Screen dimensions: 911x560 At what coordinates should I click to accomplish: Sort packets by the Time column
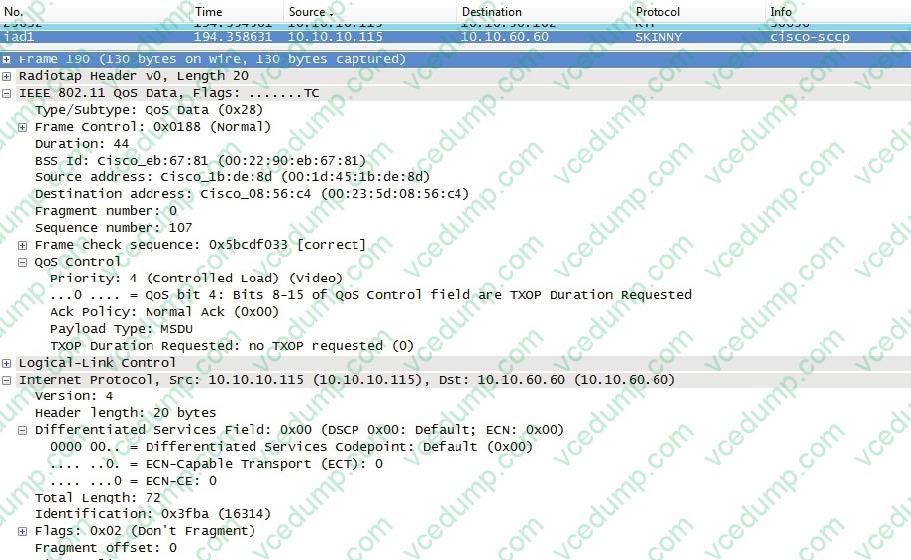[208, 11]
